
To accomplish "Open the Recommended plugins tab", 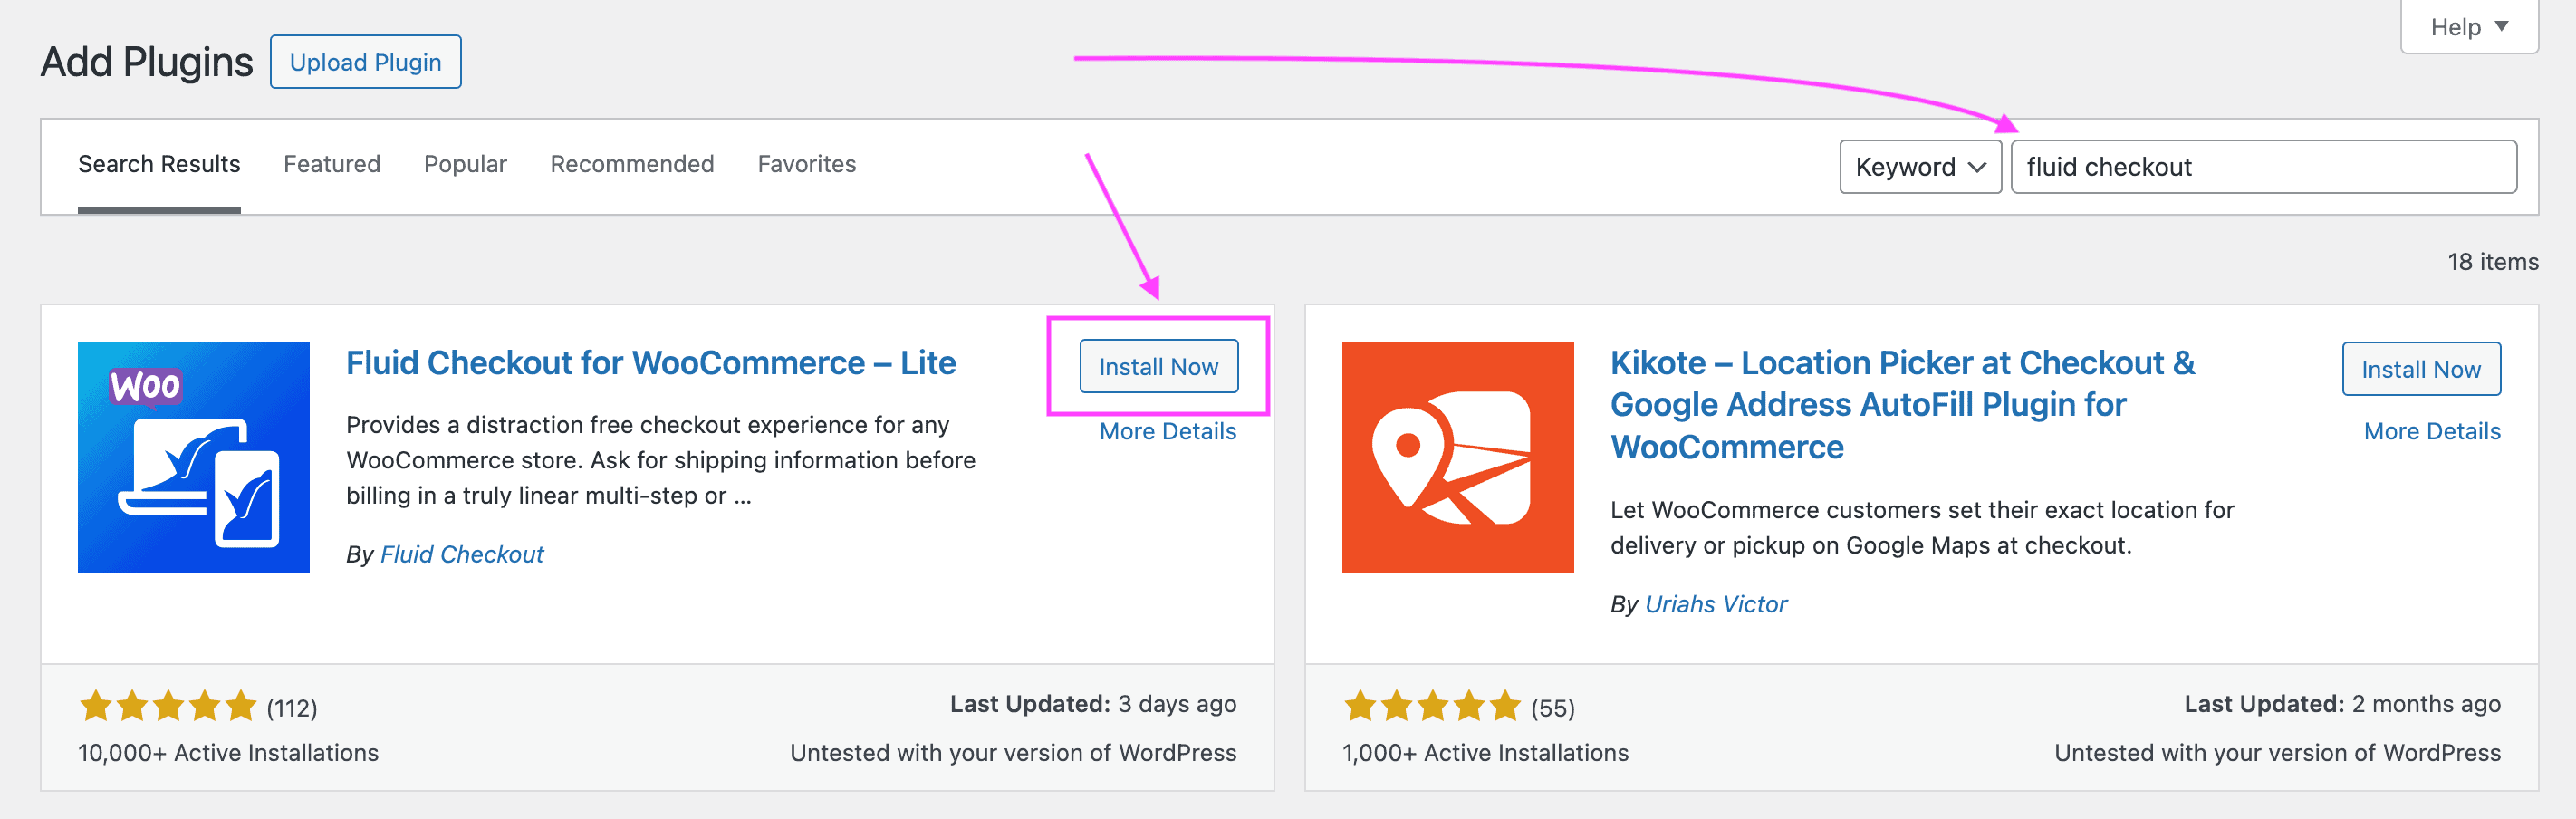I will click(x=631, y=164).
